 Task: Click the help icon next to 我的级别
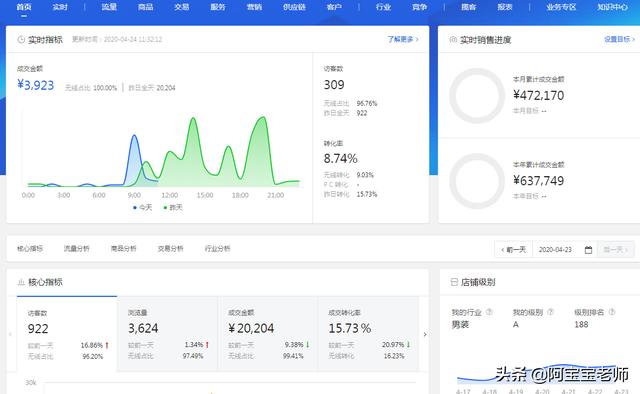pos(550,312)
